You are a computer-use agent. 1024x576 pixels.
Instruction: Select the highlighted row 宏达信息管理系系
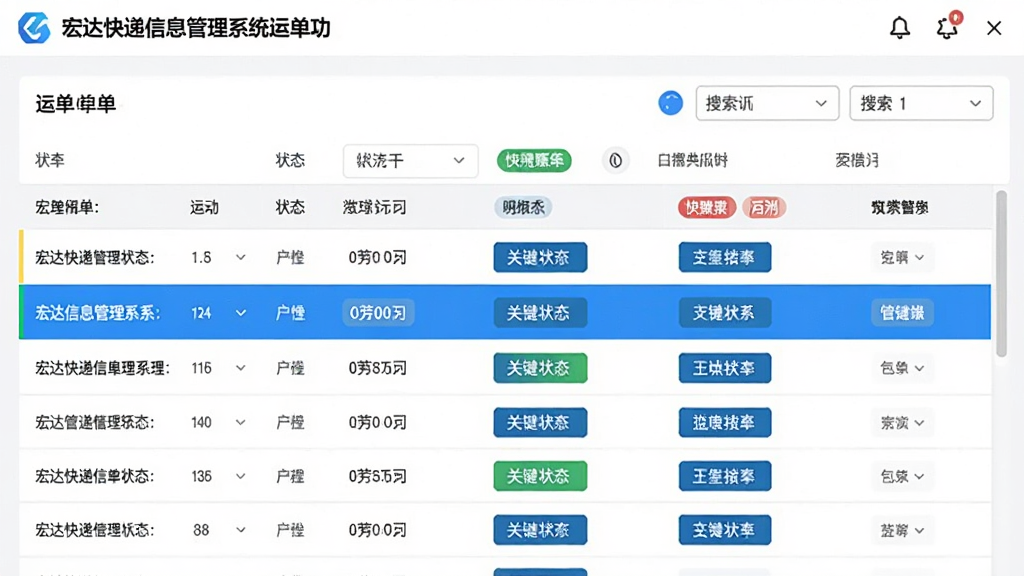click(x=505, y=312)
